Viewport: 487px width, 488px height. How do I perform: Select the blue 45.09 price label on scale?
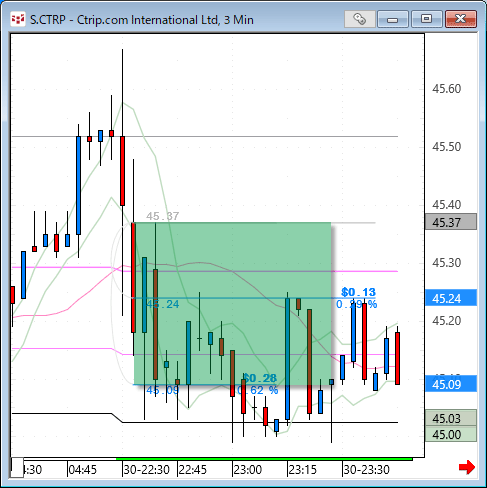pos(451,384)
